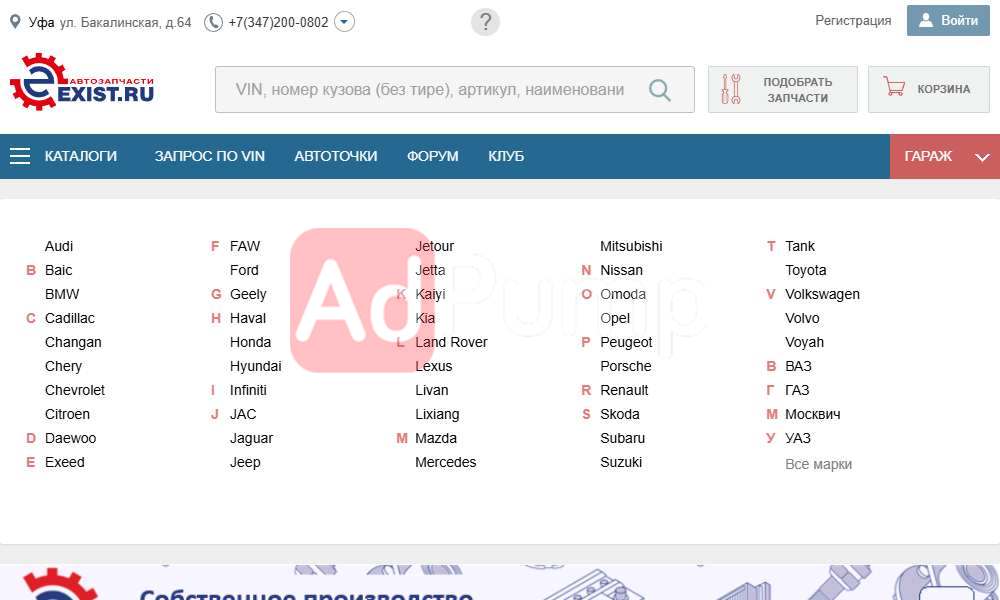Open Chevrolet parts catalog
1000x600 pixels.
click(75, 390)
